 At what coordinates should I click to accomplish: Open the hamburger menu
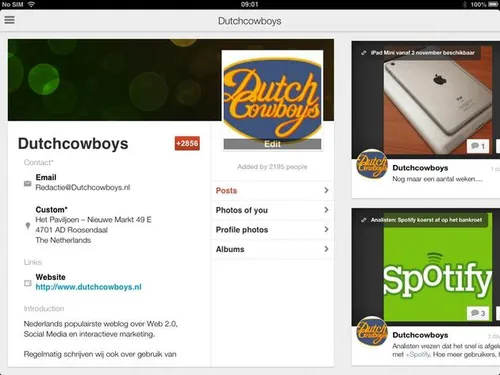(9, 20)
